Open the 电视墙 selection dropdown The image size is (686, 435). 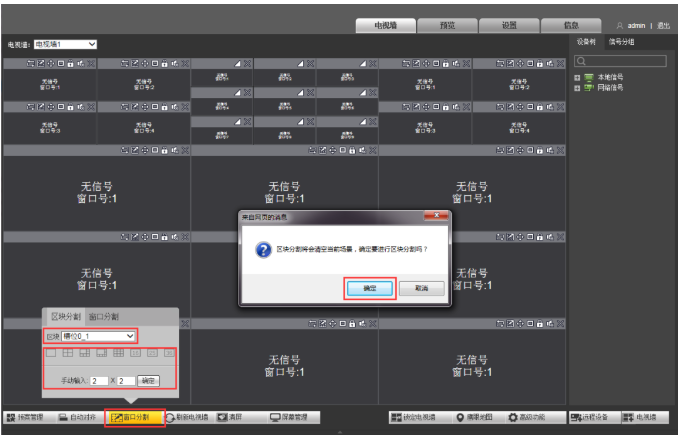point(65,44)
